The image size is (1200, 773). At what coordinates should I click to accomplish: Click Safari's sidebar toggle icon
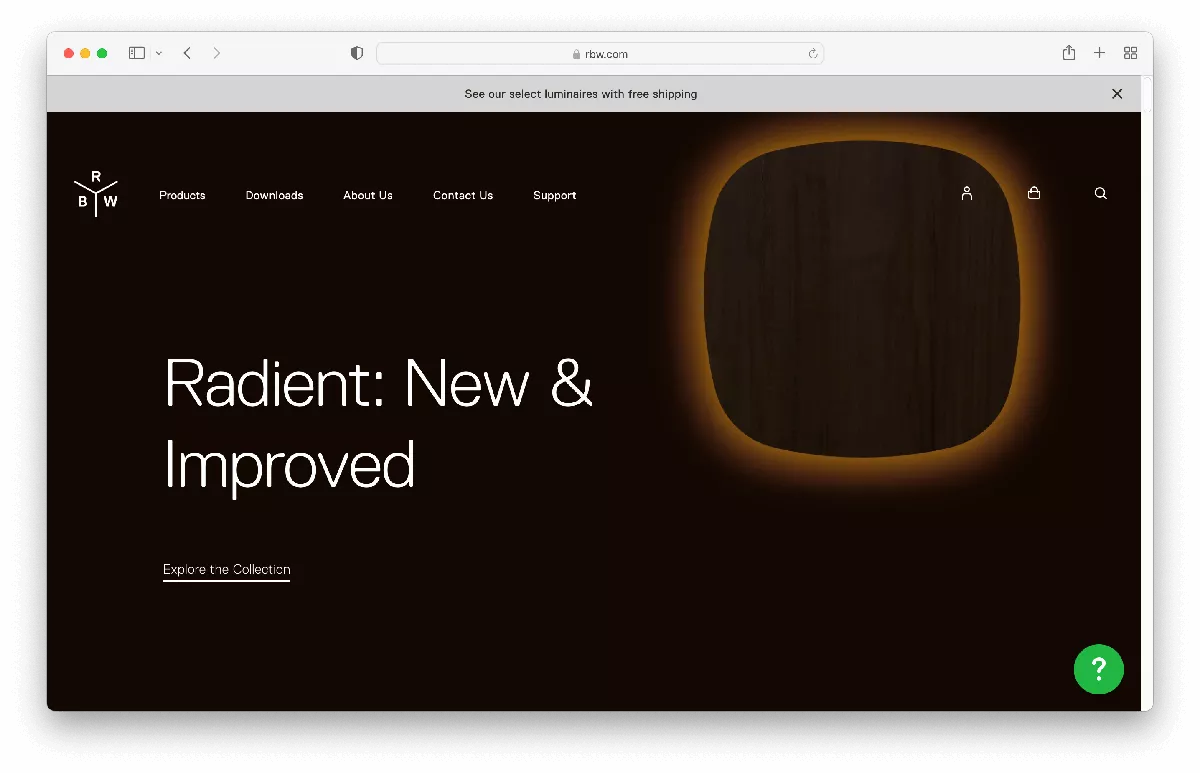tap(137, 53)
